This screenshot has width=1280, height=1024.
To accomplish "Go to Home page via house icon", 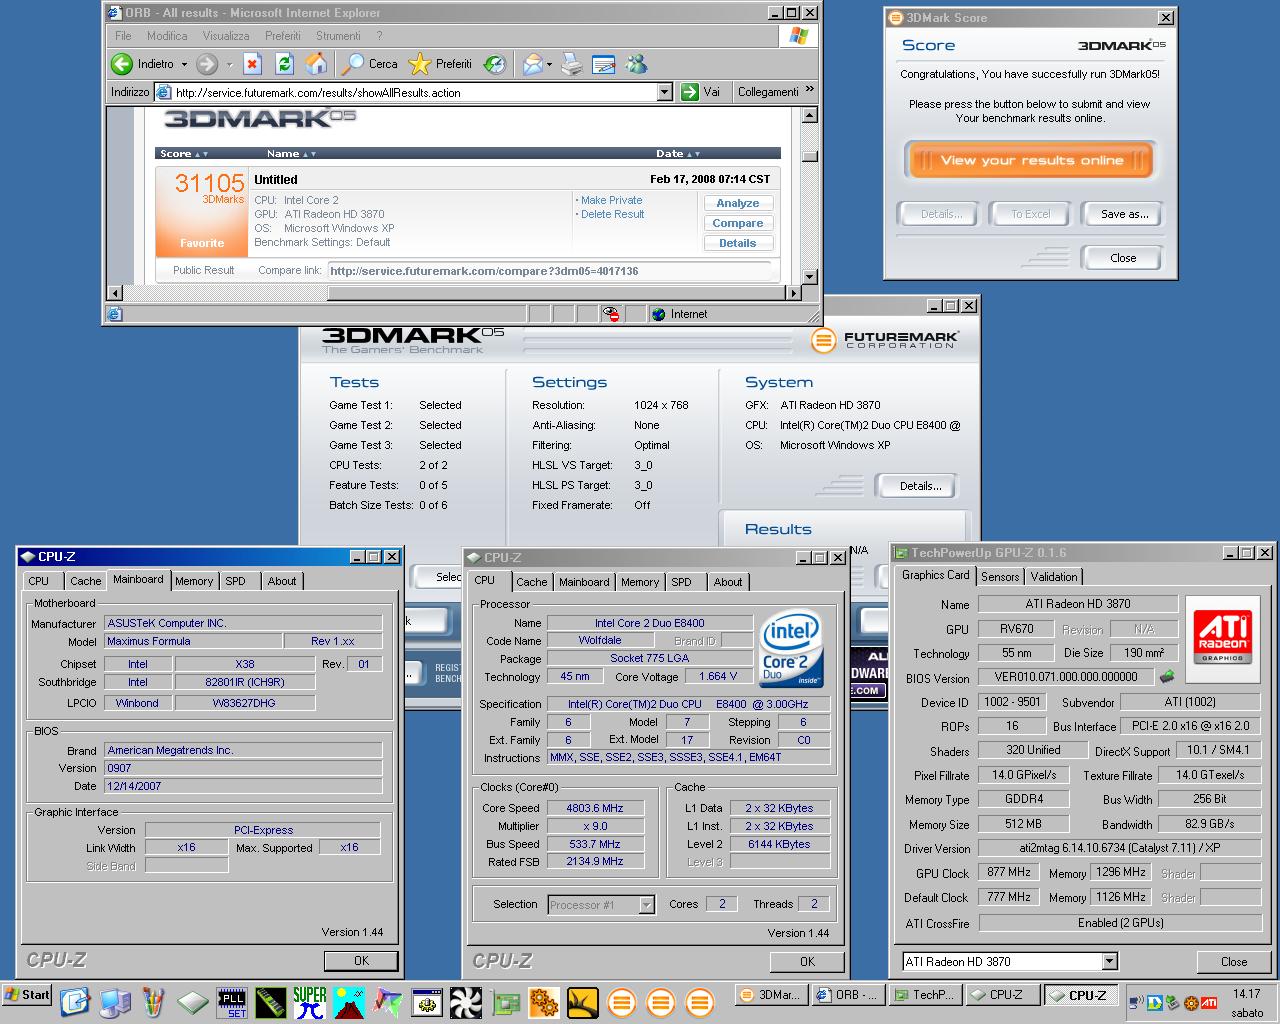I will pyautogui.click(x=316, y=64).
